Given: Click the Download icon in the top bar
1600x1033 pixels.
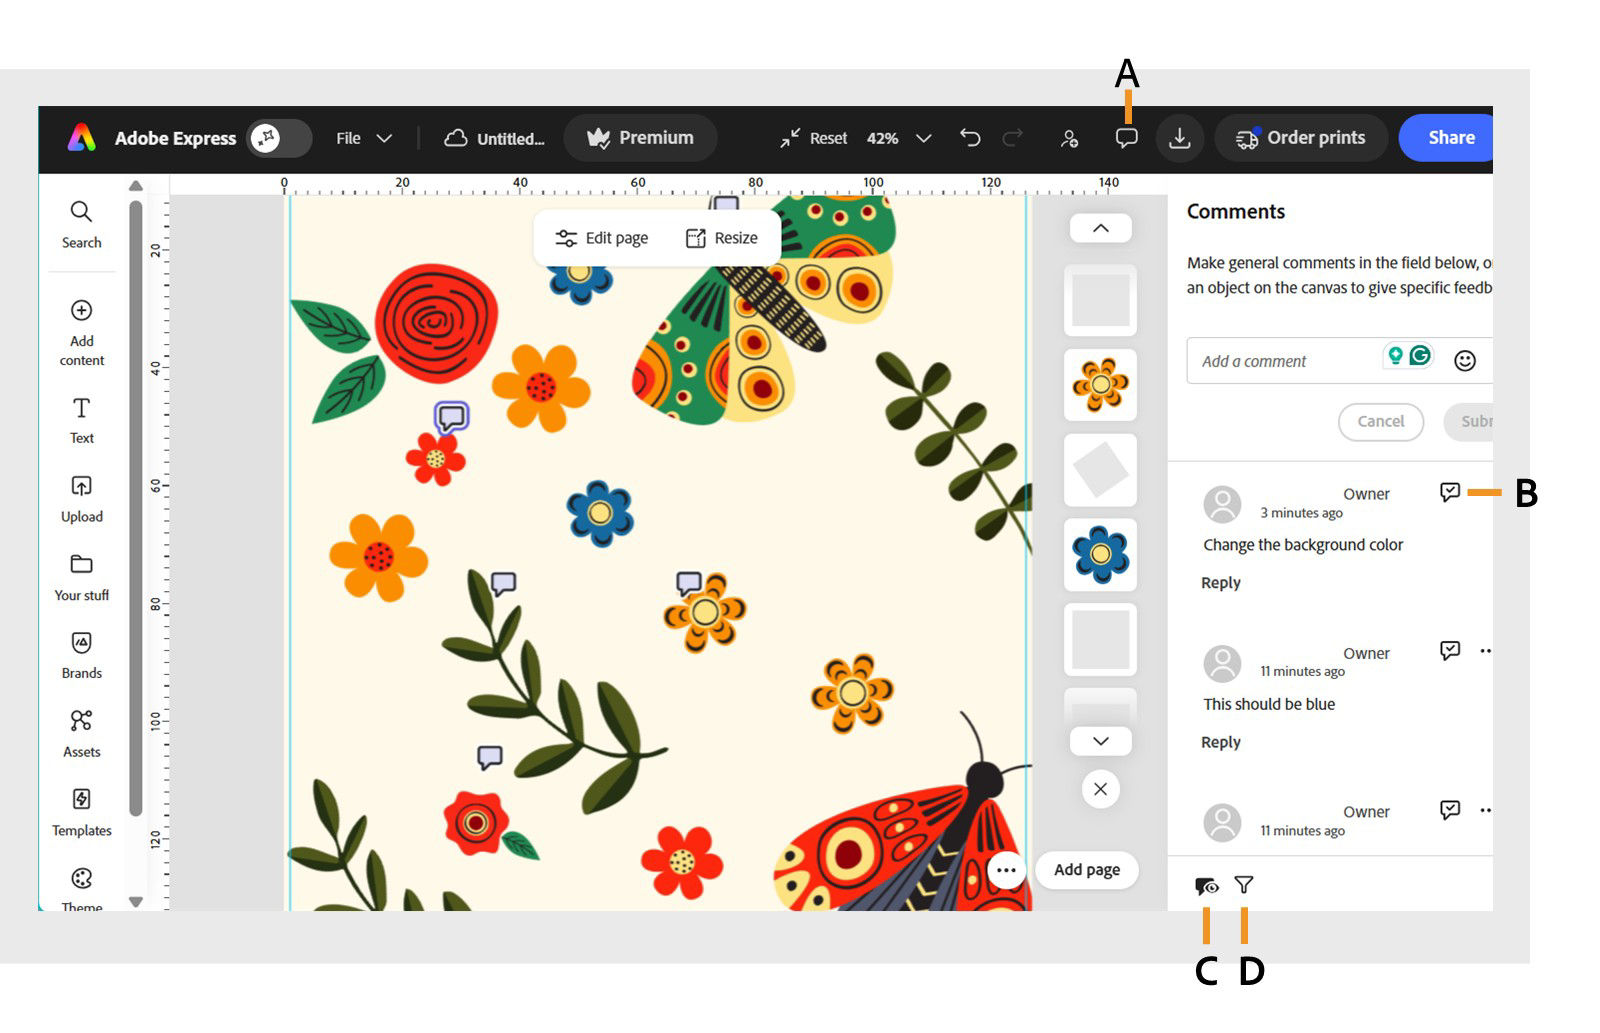Looking at the screenshot, I should (x=1179, y=138).
